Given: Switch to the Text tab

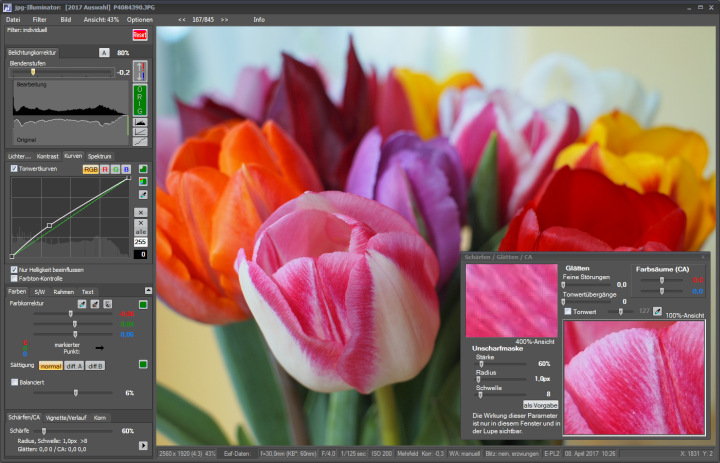Looking at the screenshot, I should (87, 292).
